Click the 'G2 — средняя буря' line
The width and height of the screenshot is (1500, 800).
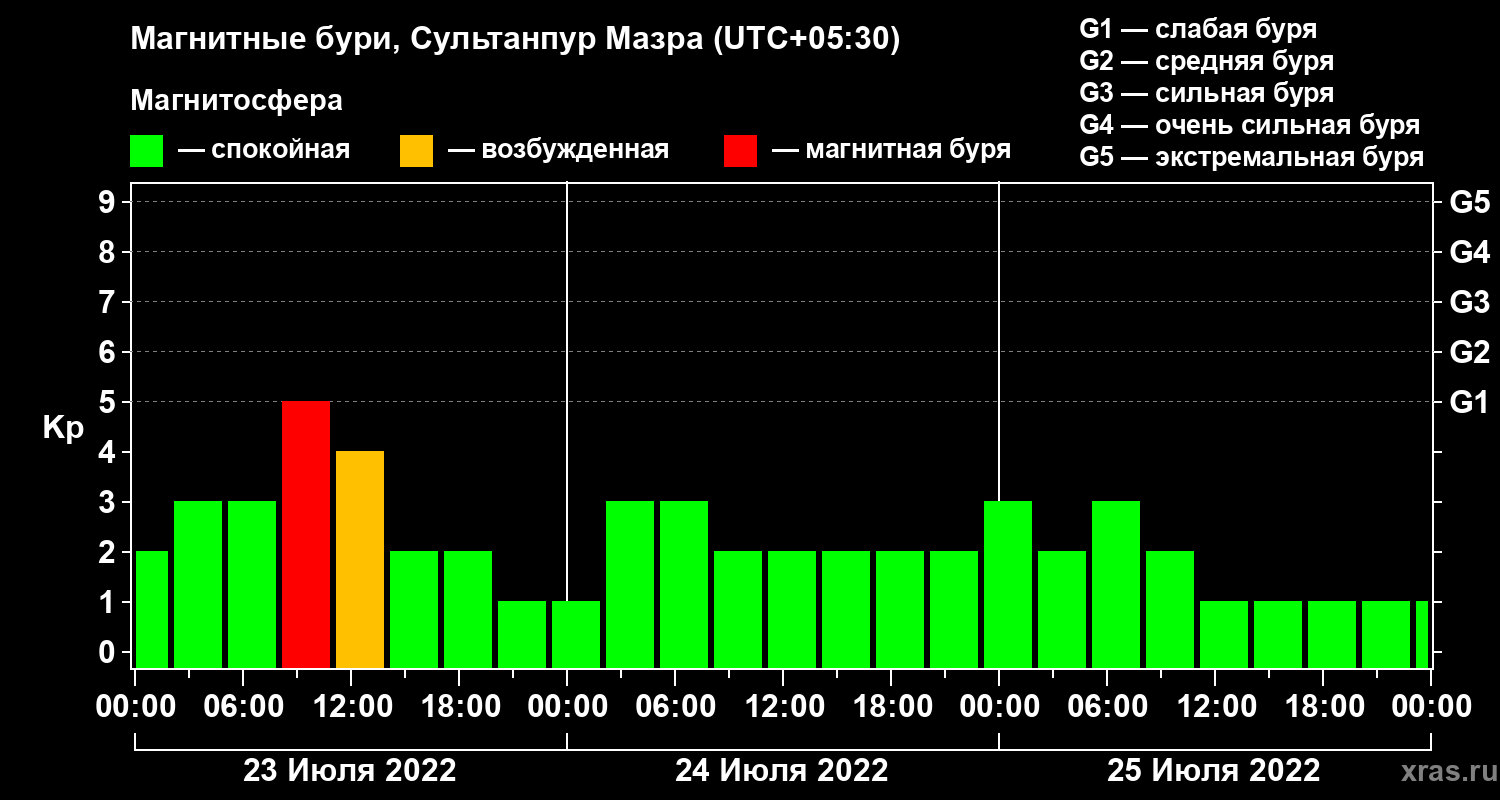pyautogui.click(x=1206, y=61)
